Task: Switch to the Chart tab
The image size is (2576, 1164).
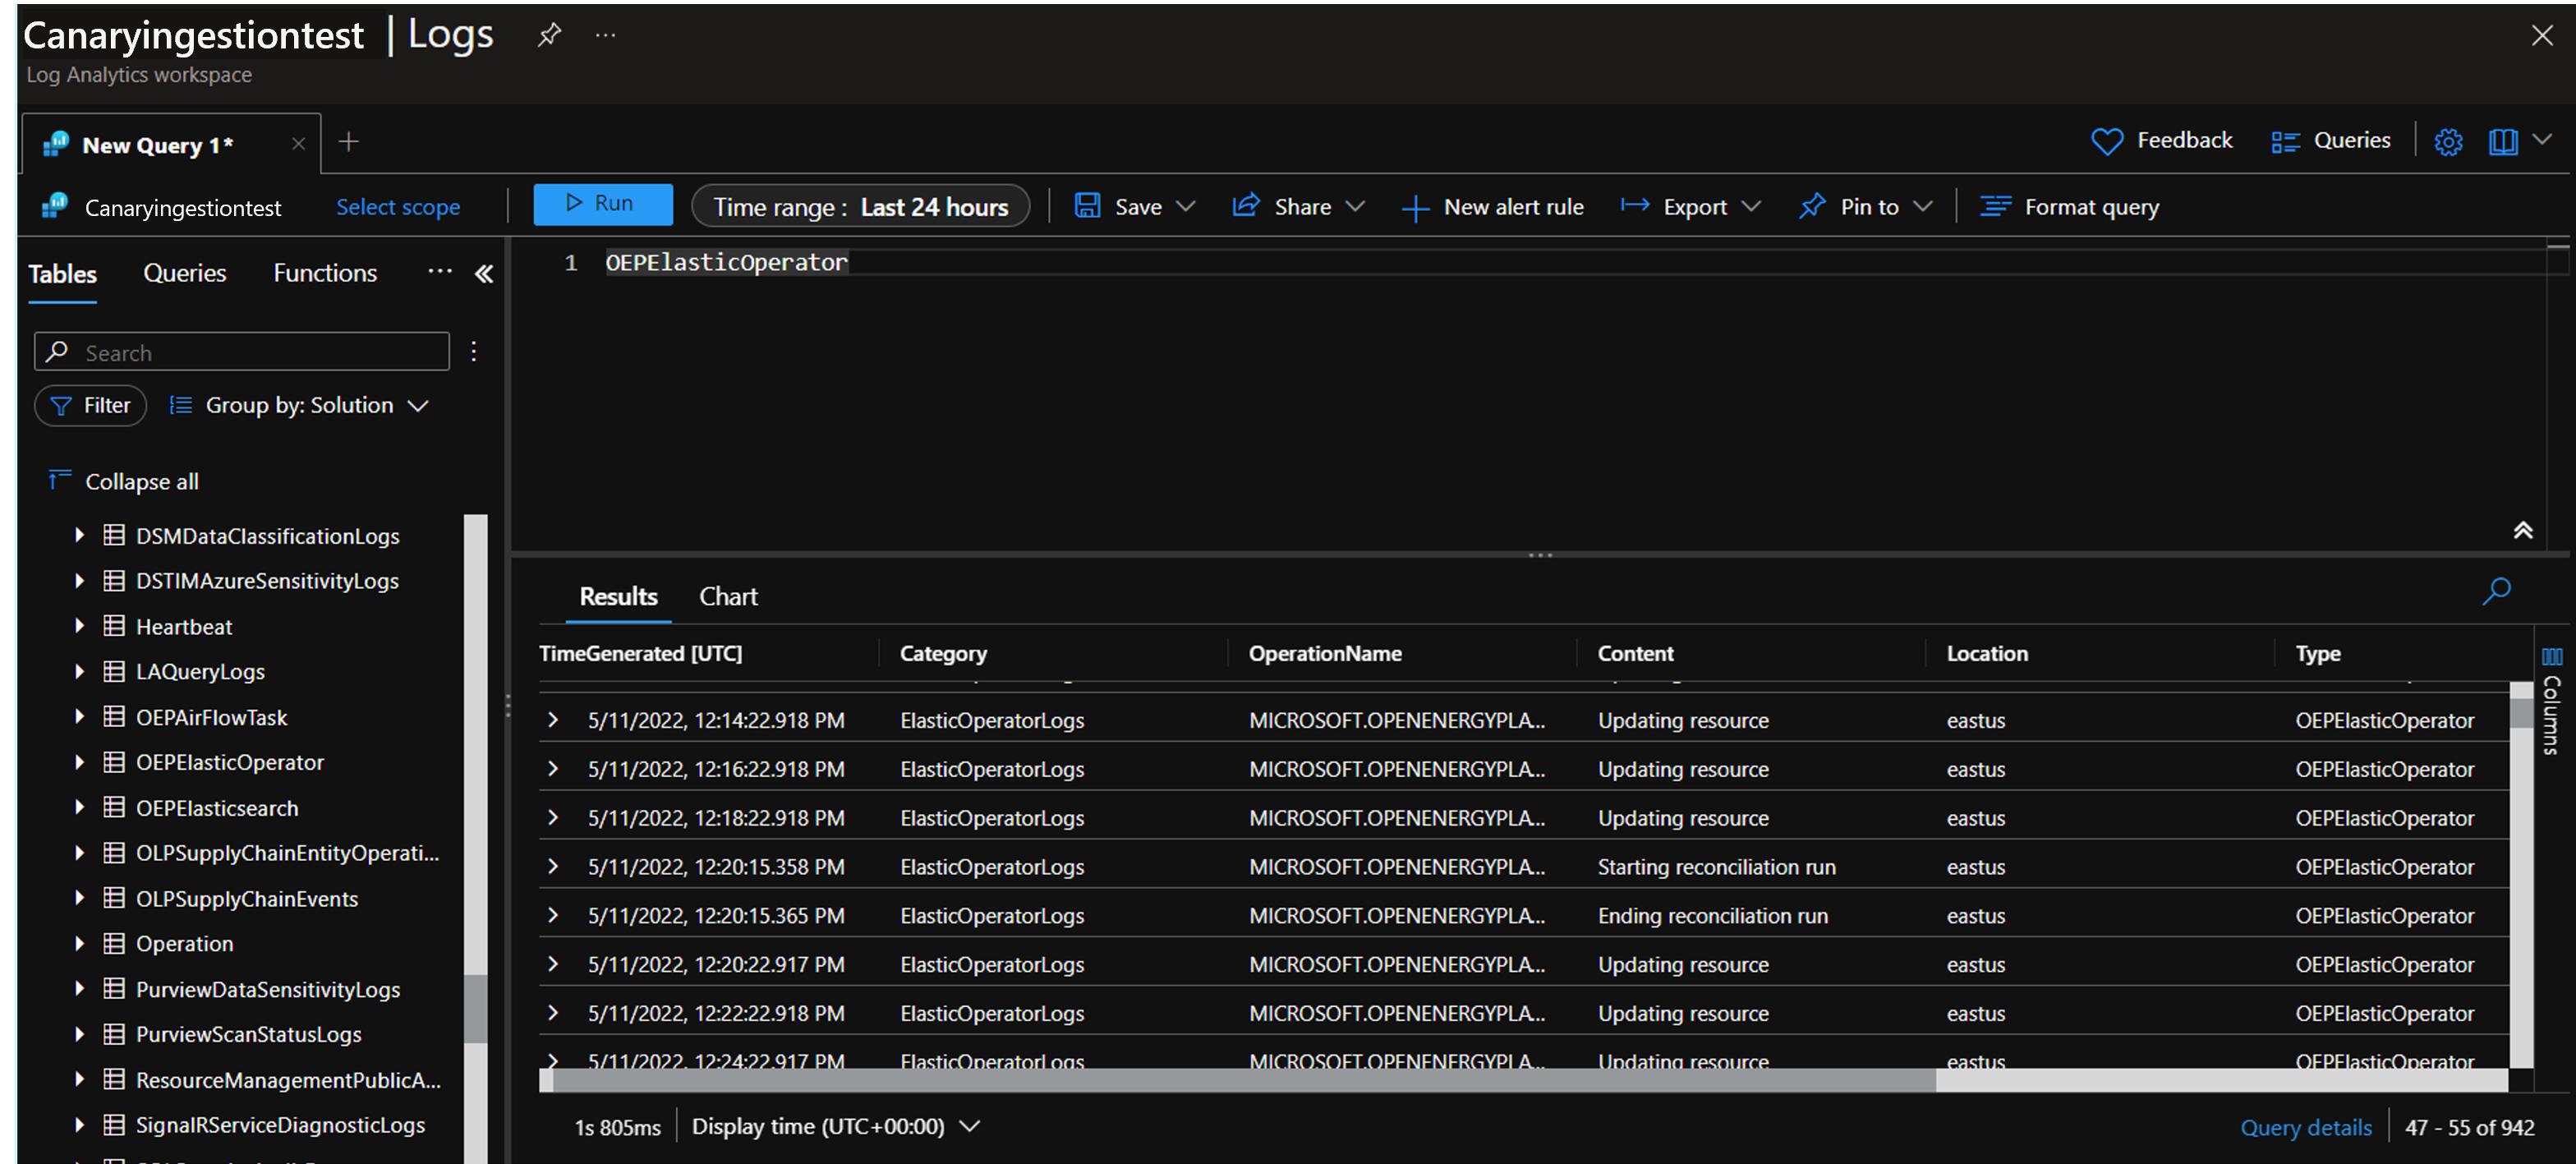Action: tap(728, 596)
